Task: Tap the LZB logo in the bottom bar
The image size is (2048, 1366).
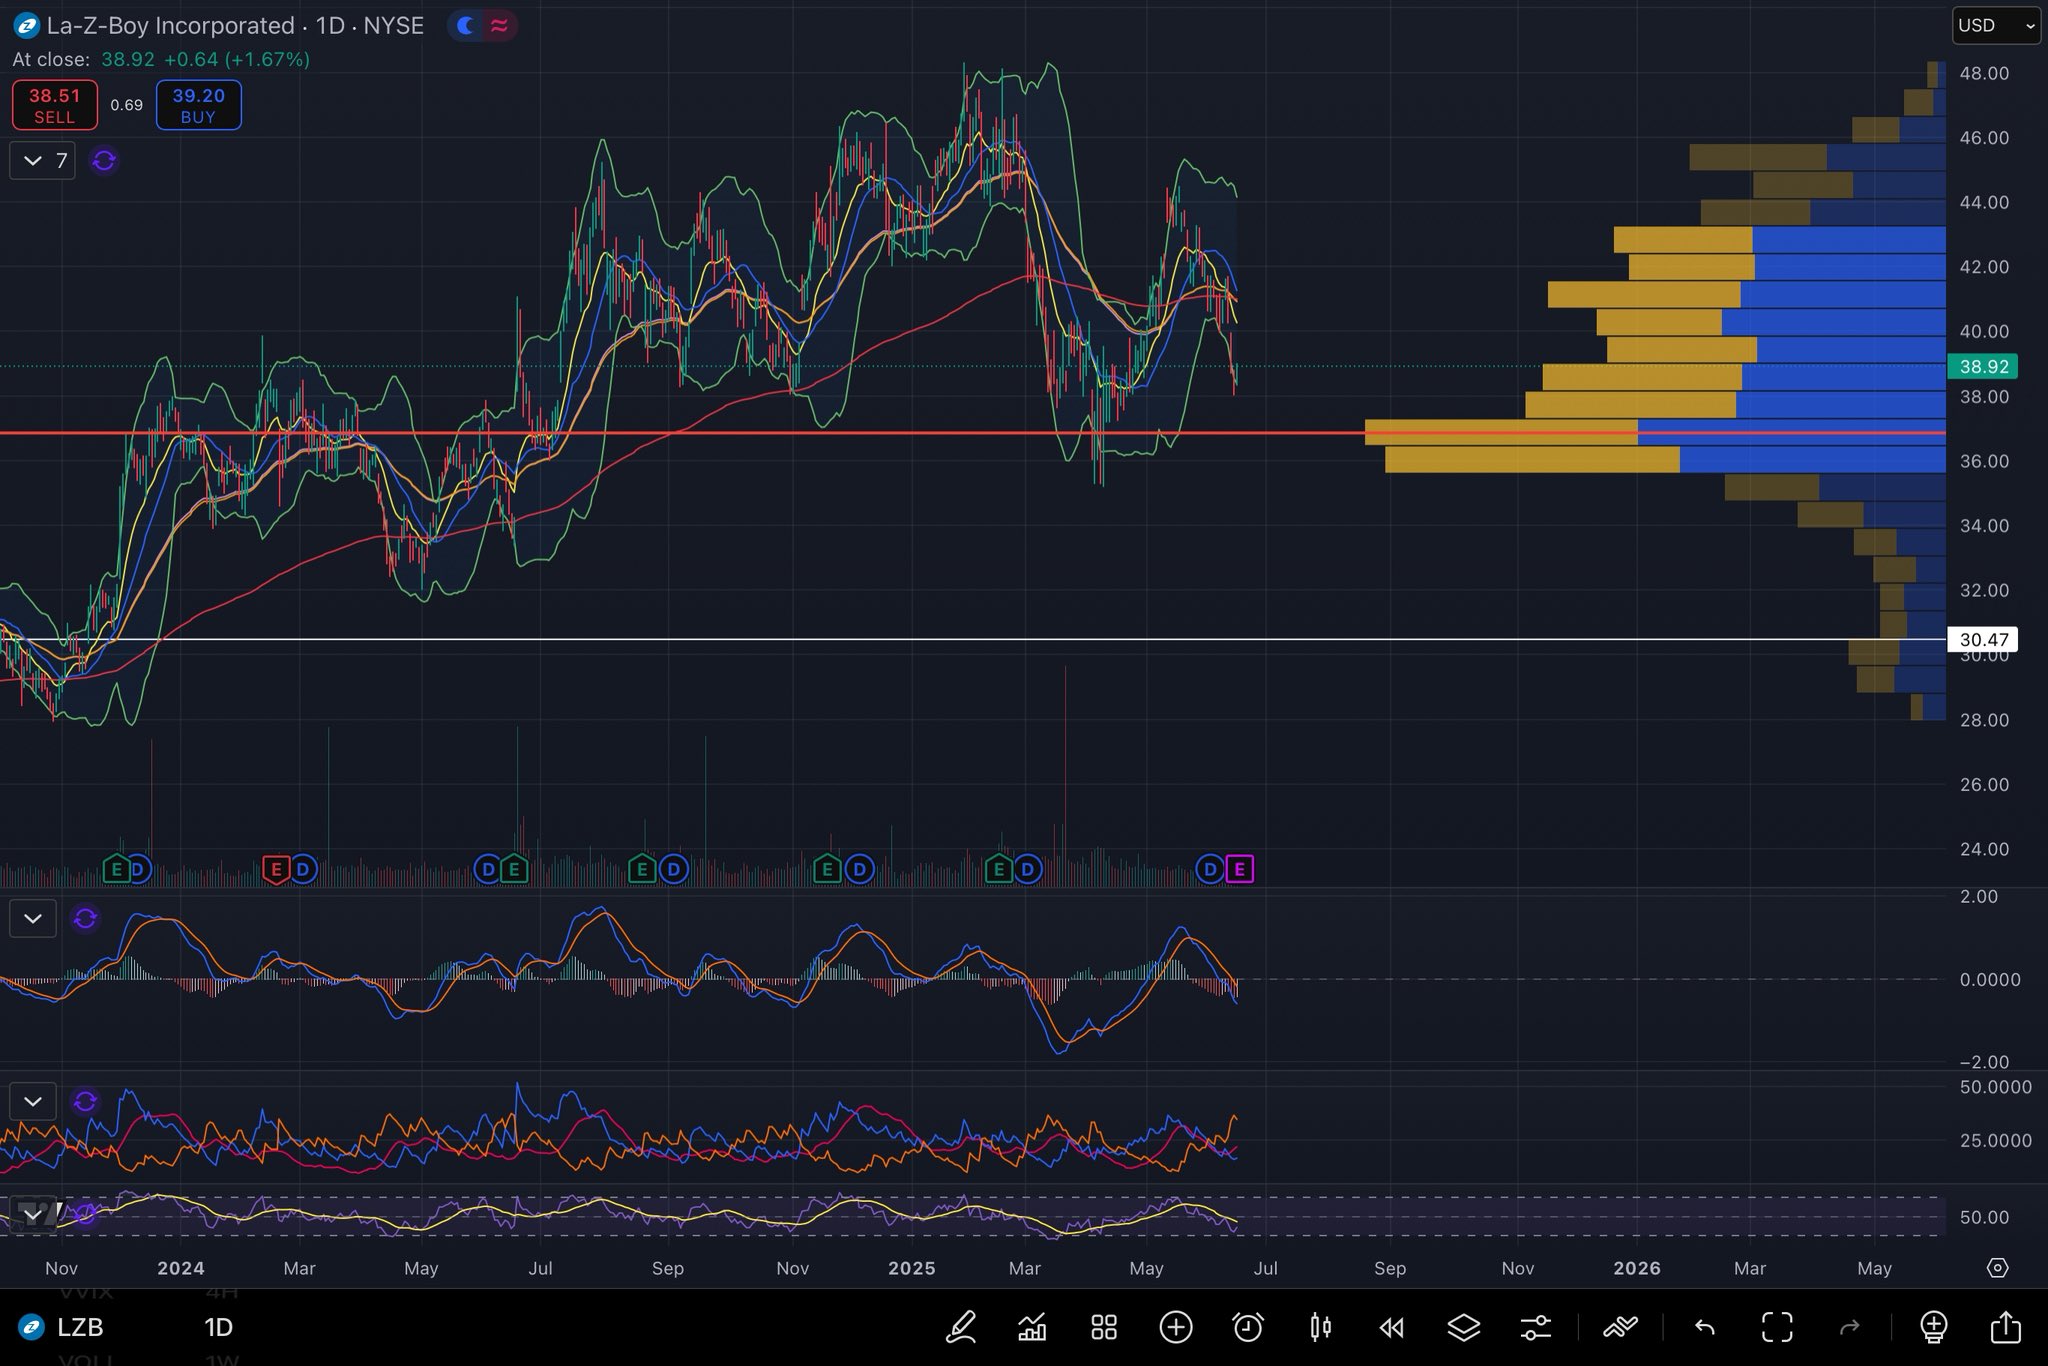Action: 32,1327
